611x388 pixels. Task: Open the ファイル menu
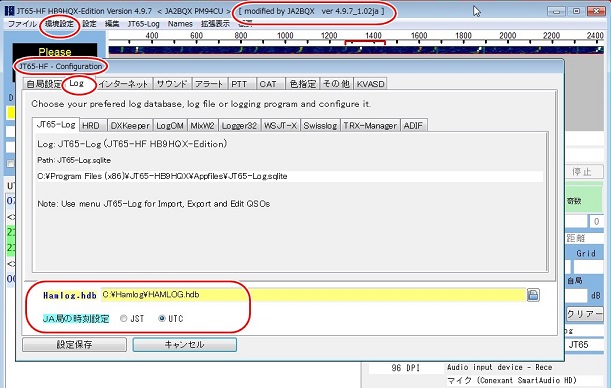(x=22, y=24)
